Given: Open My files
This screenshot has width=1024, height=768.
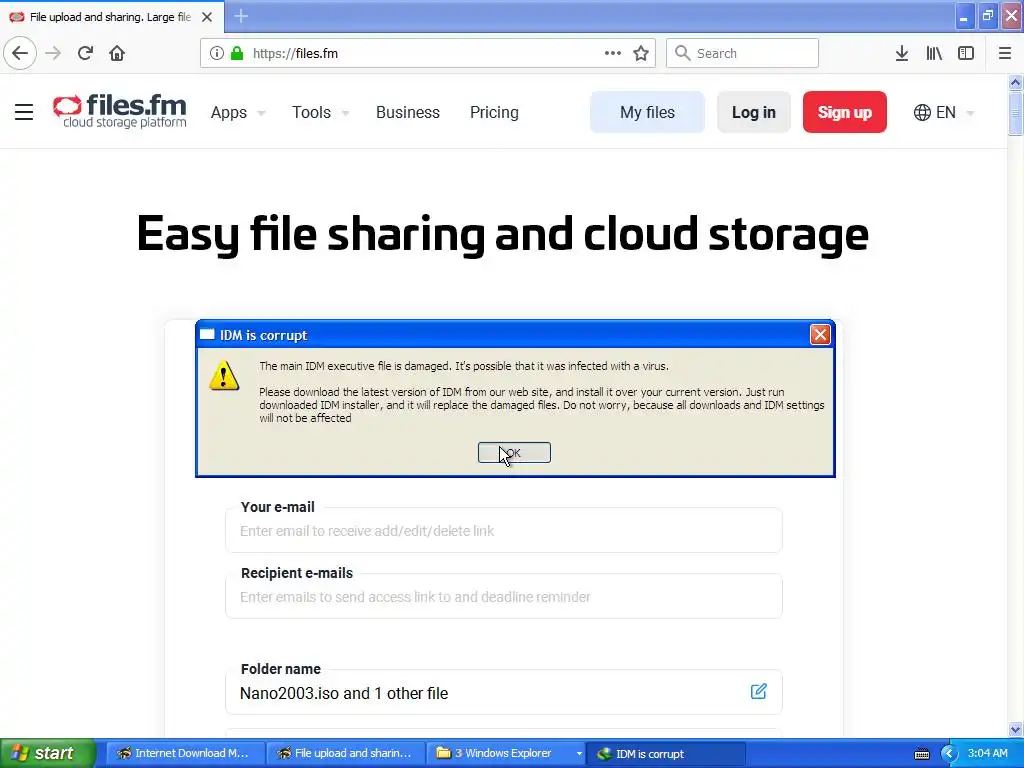Looking at the screenshot, I should pyautogui.click(x=647, y=112).
